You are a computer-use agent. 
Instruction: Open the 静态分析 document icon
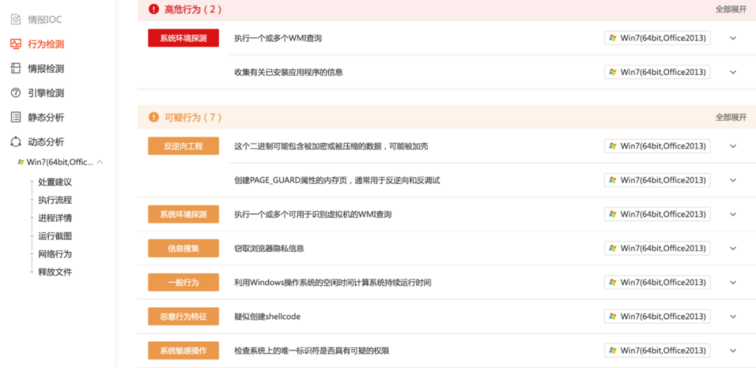click(x=16, y=117)
